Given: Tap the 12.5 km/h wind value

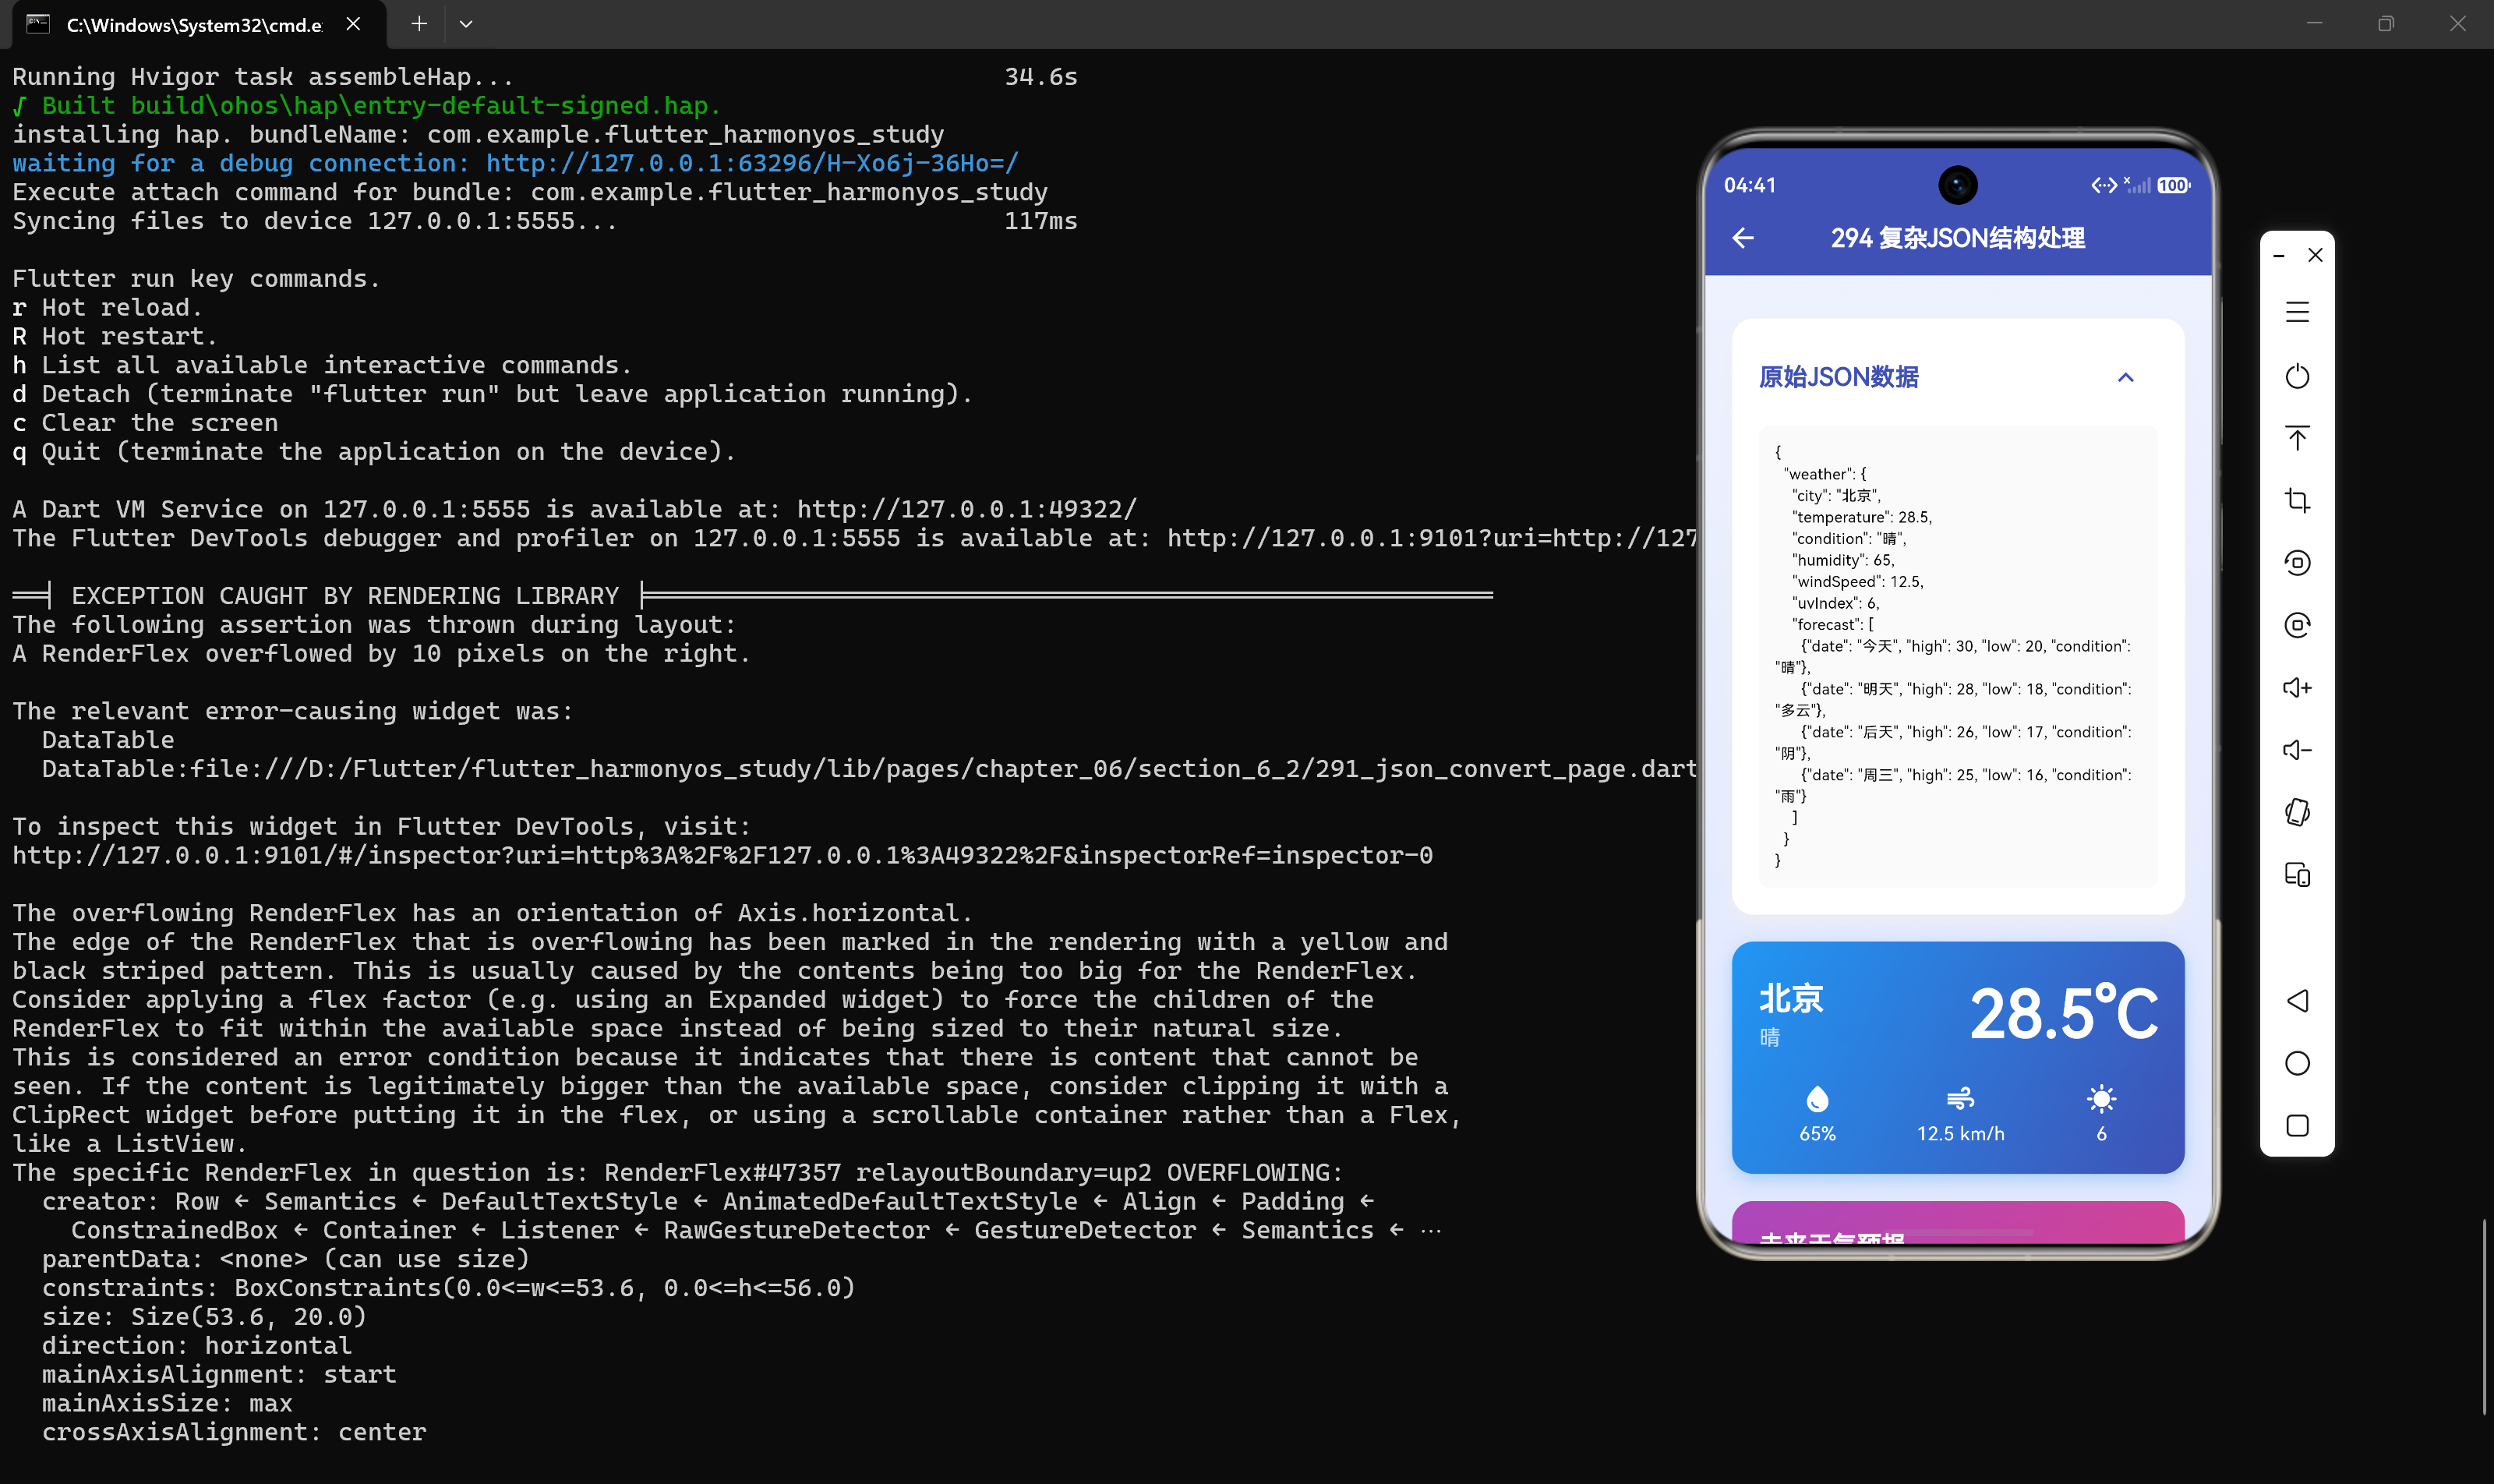Looking at the screenshot, I should tap(1960, 1134).
